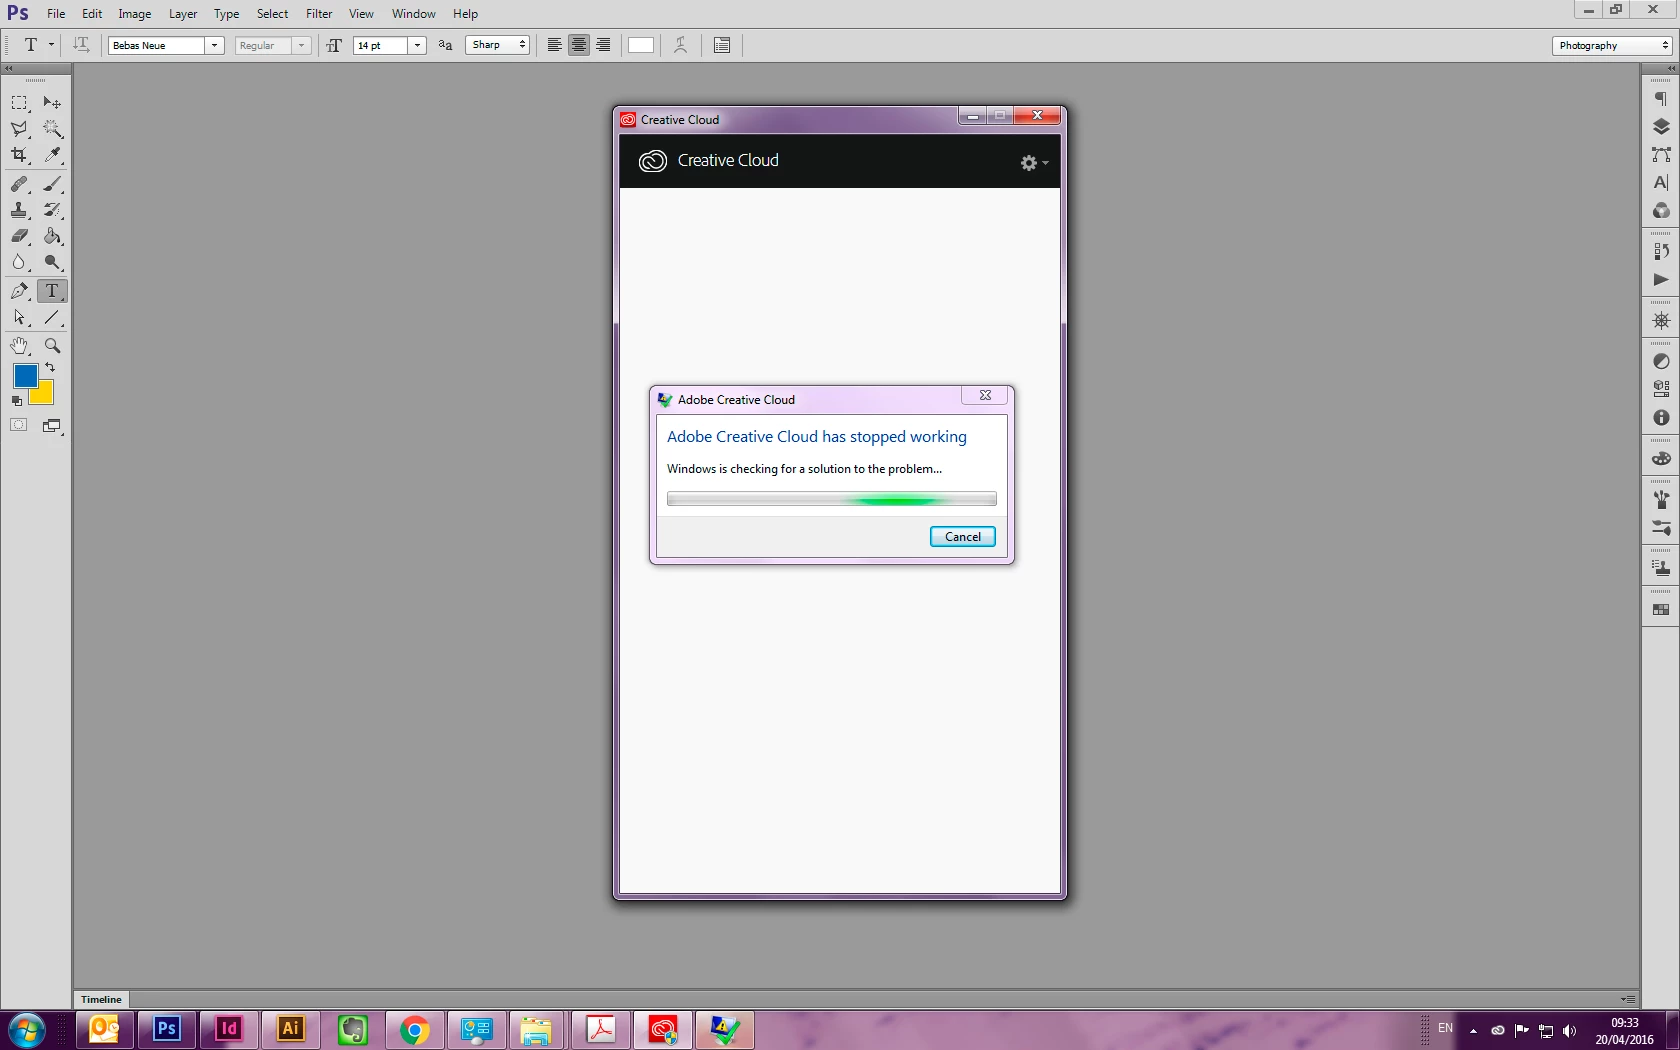Select the Line tool
This screenshot has width=1680, height=1050.
click(52, 317)
